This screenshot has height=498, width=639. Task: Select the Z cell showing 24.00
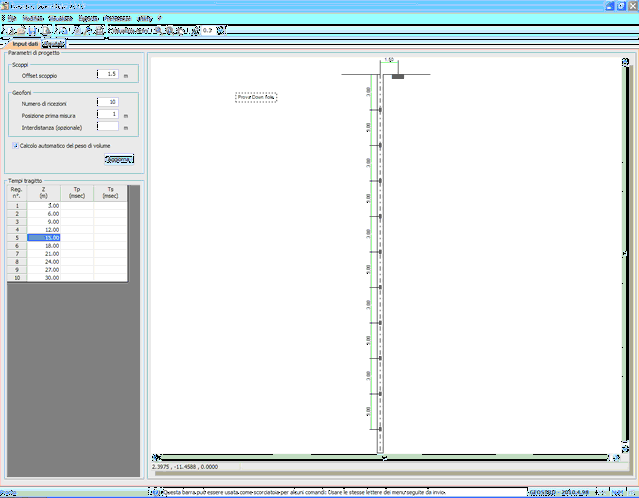[44, 262]
